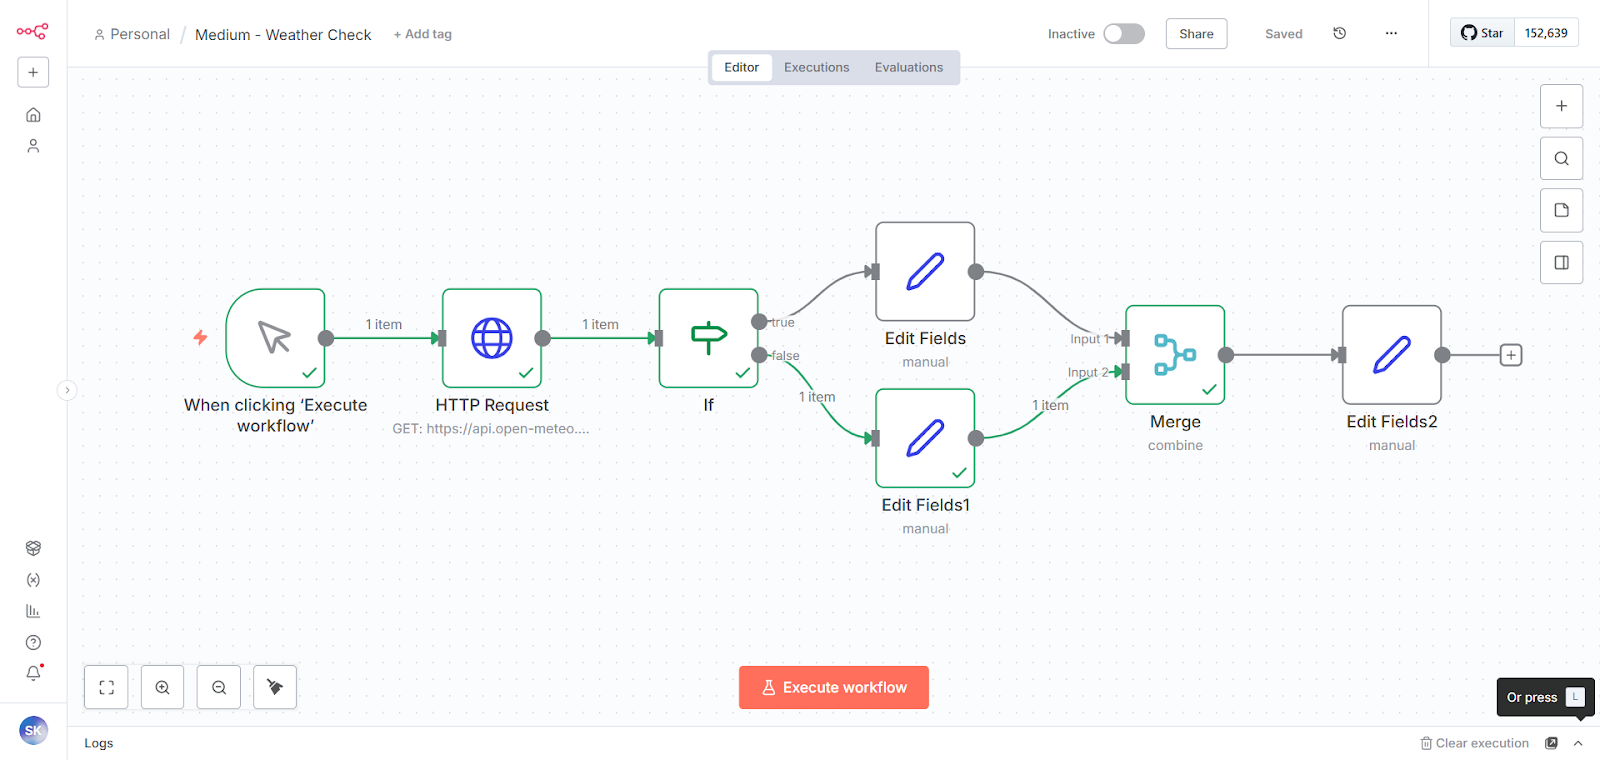Open the Help question mark icon
Viewport: 1600px width, 760px height.
point(33,642)
